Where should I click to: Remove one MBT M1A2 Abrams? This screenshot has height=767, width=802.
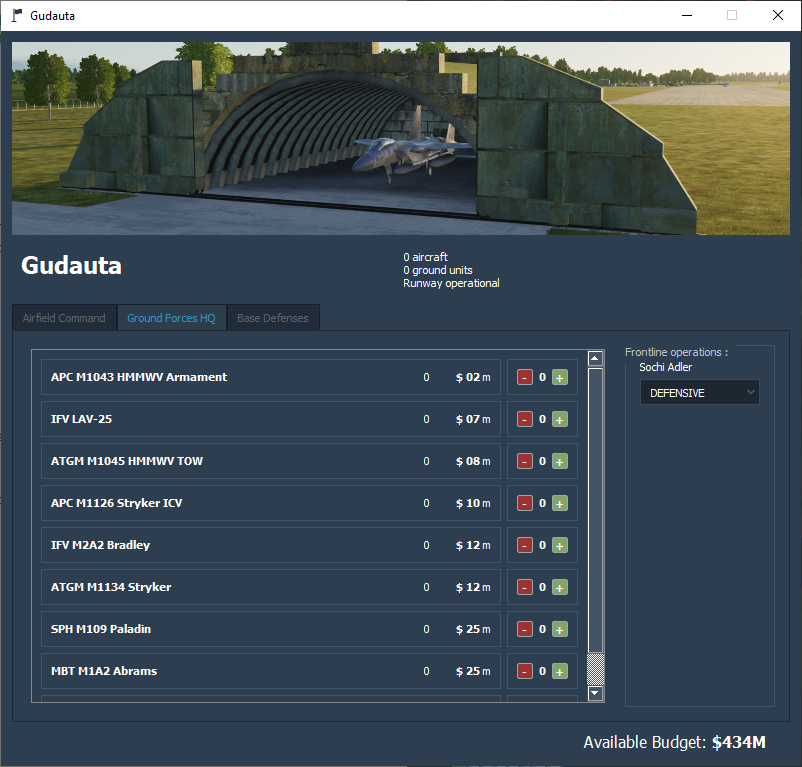[x=524, y=671]
